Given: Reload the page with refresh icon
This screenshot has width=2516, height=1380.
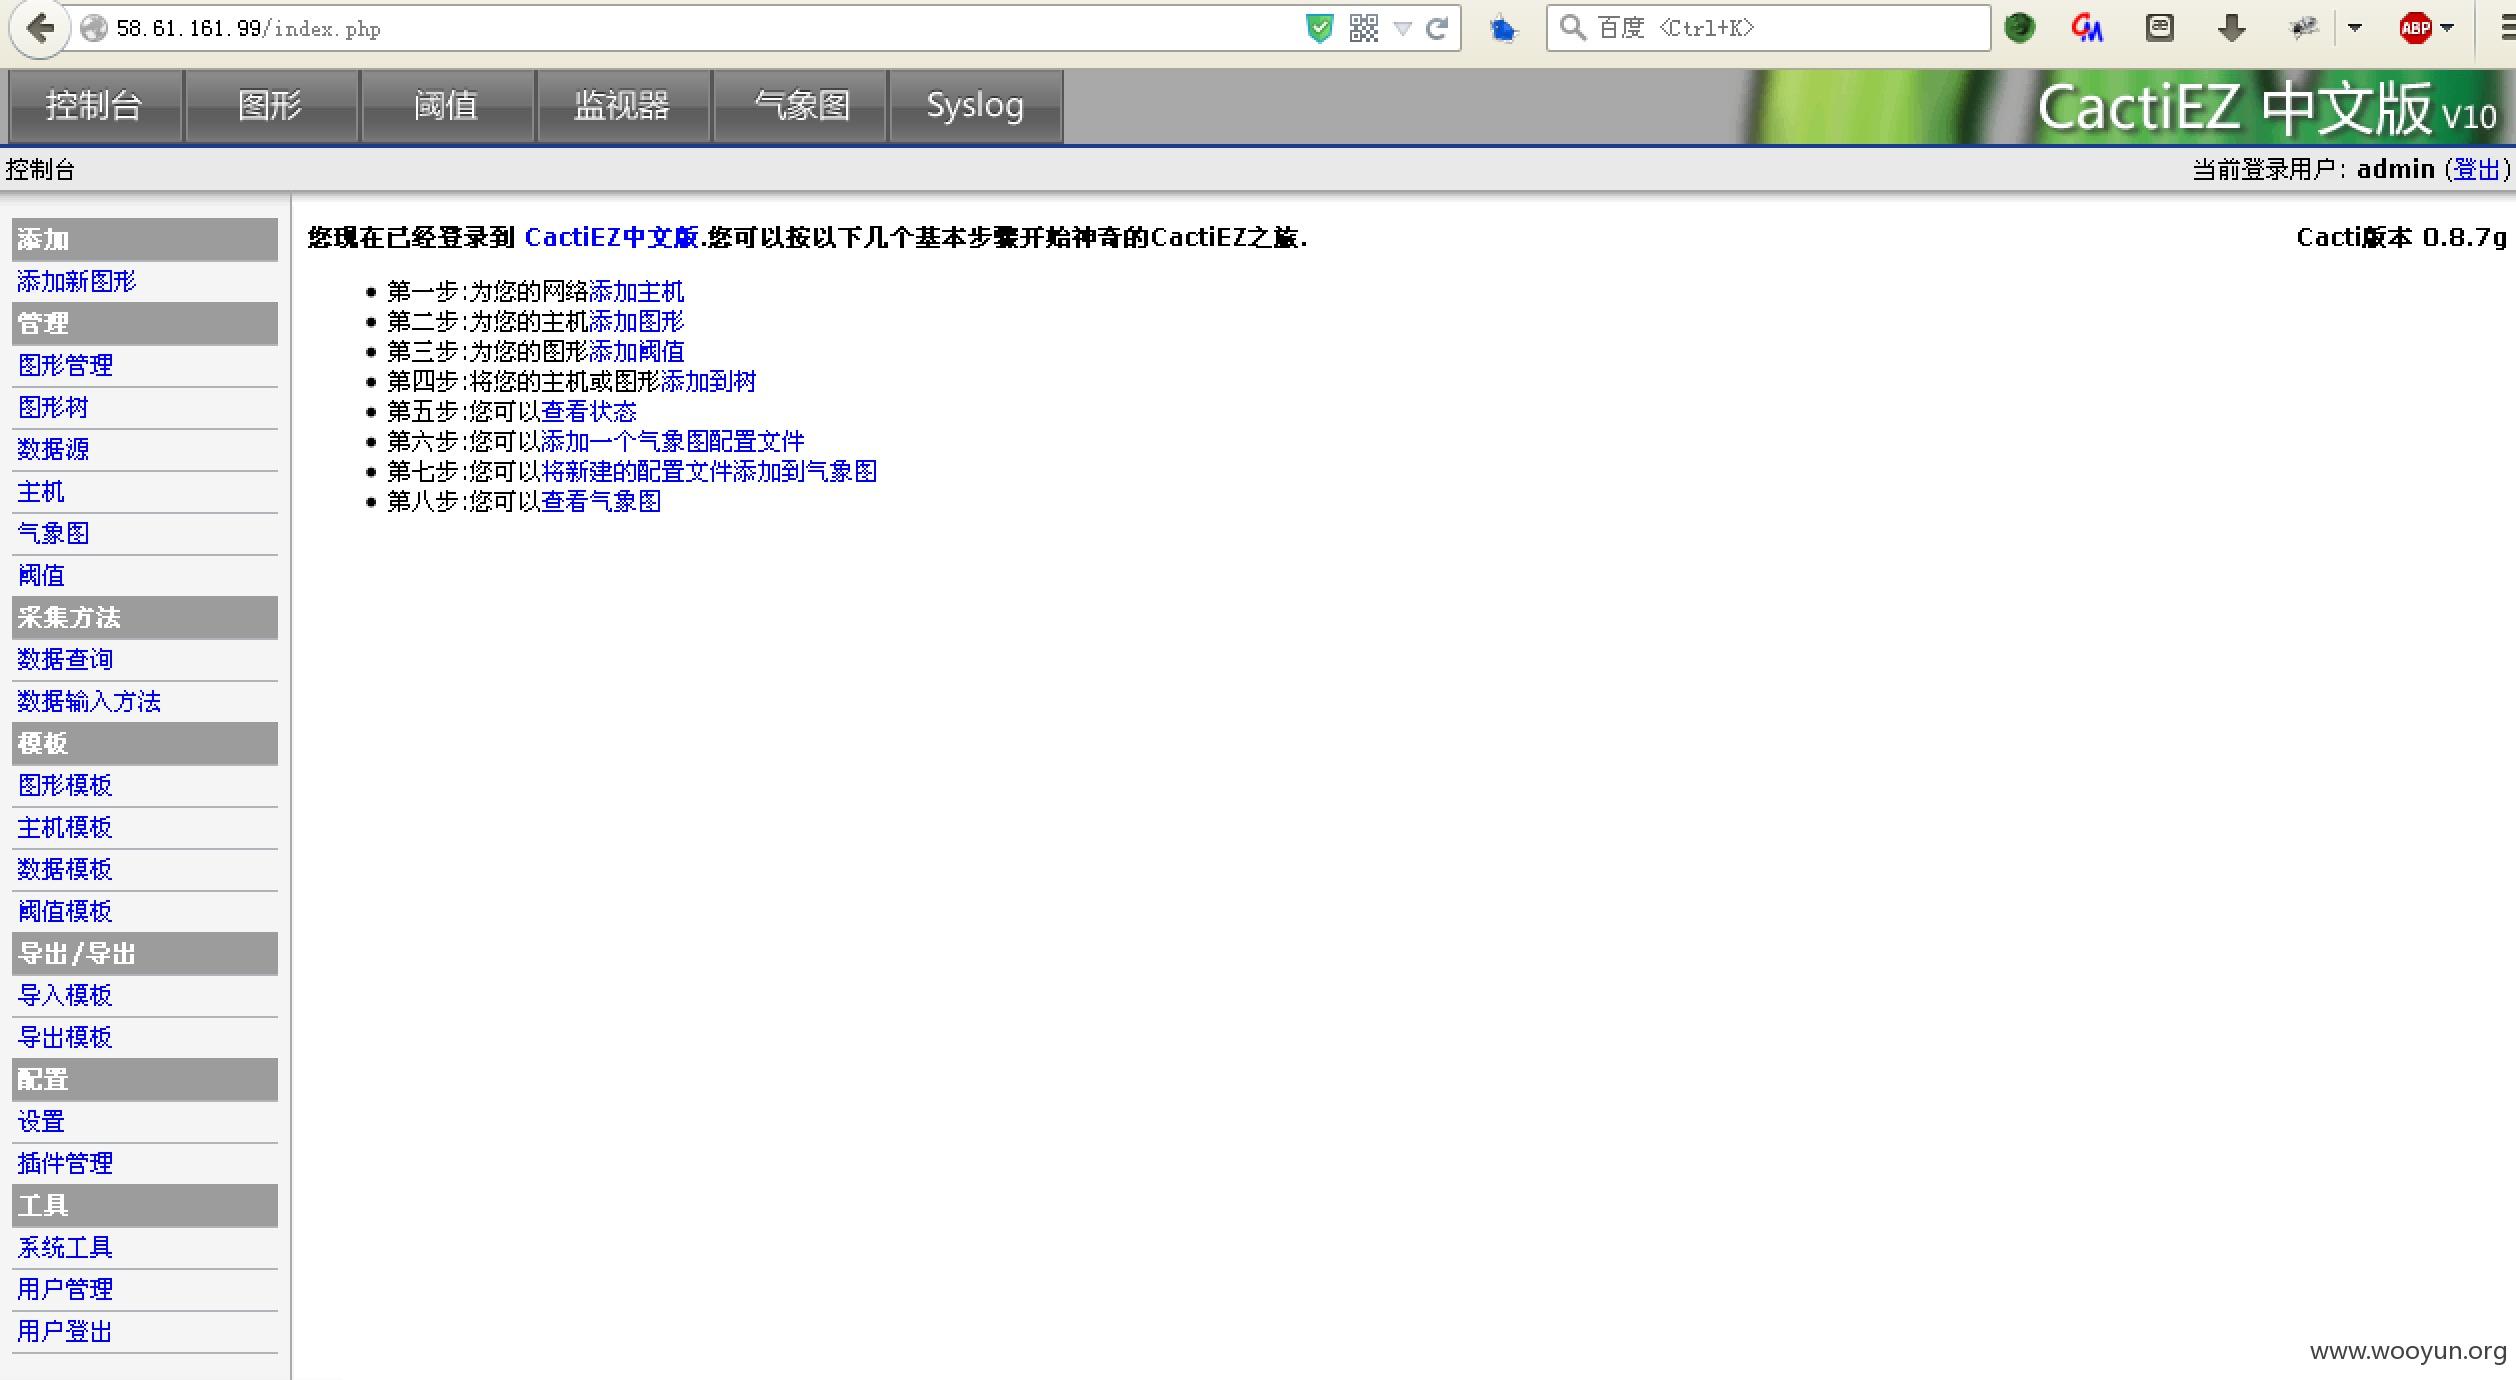Looking at the screenshot, I should coord(1438,28).
